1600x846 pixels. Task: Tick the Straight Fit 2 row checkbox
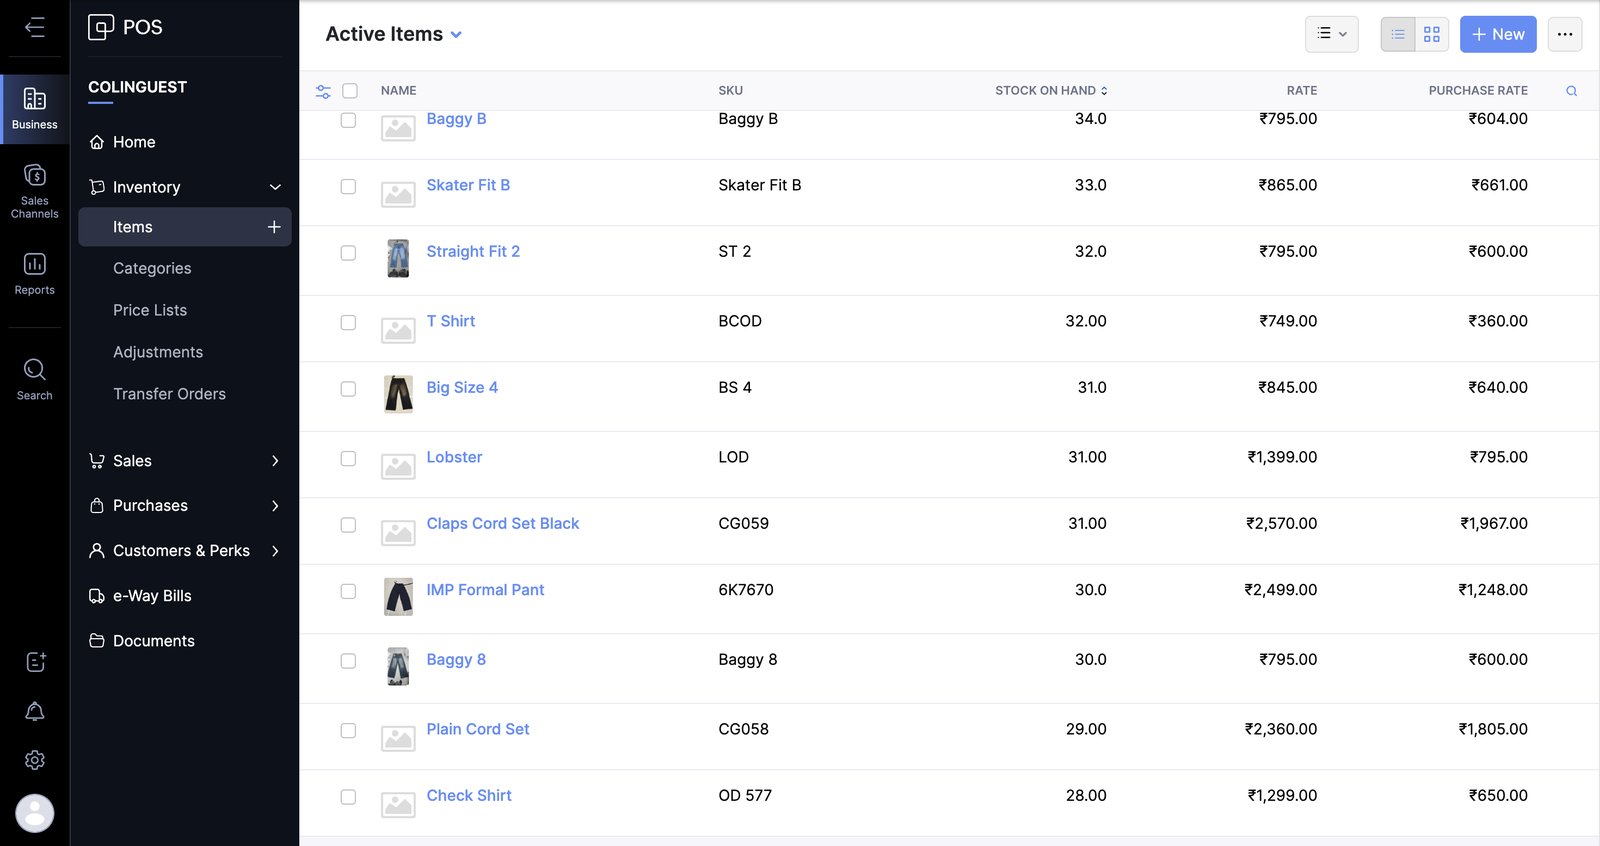coord(348,253)
